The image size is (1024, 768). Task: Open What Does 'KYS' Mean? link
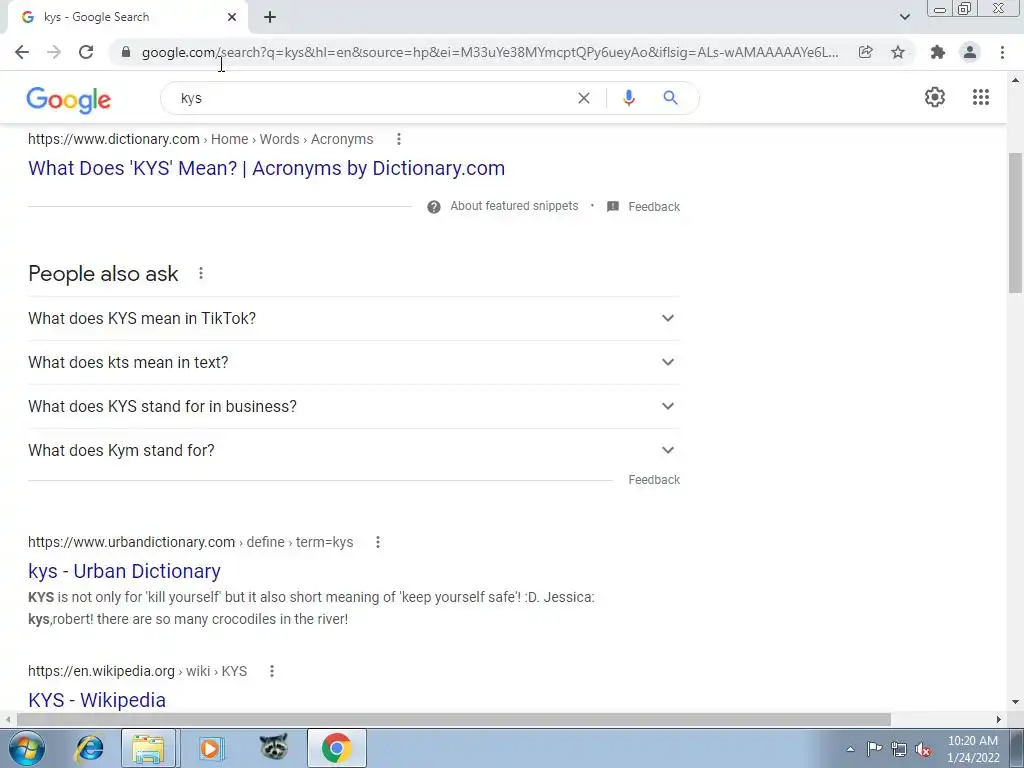[266, 168]
